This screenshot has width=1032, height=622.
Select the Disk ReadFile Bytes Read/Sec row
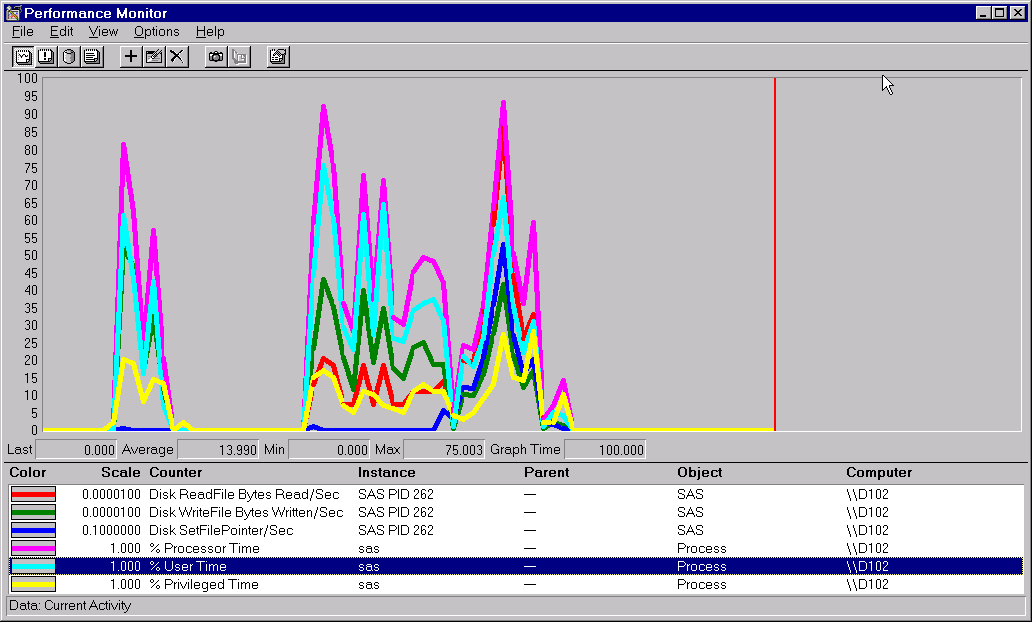tap(243, 494)
